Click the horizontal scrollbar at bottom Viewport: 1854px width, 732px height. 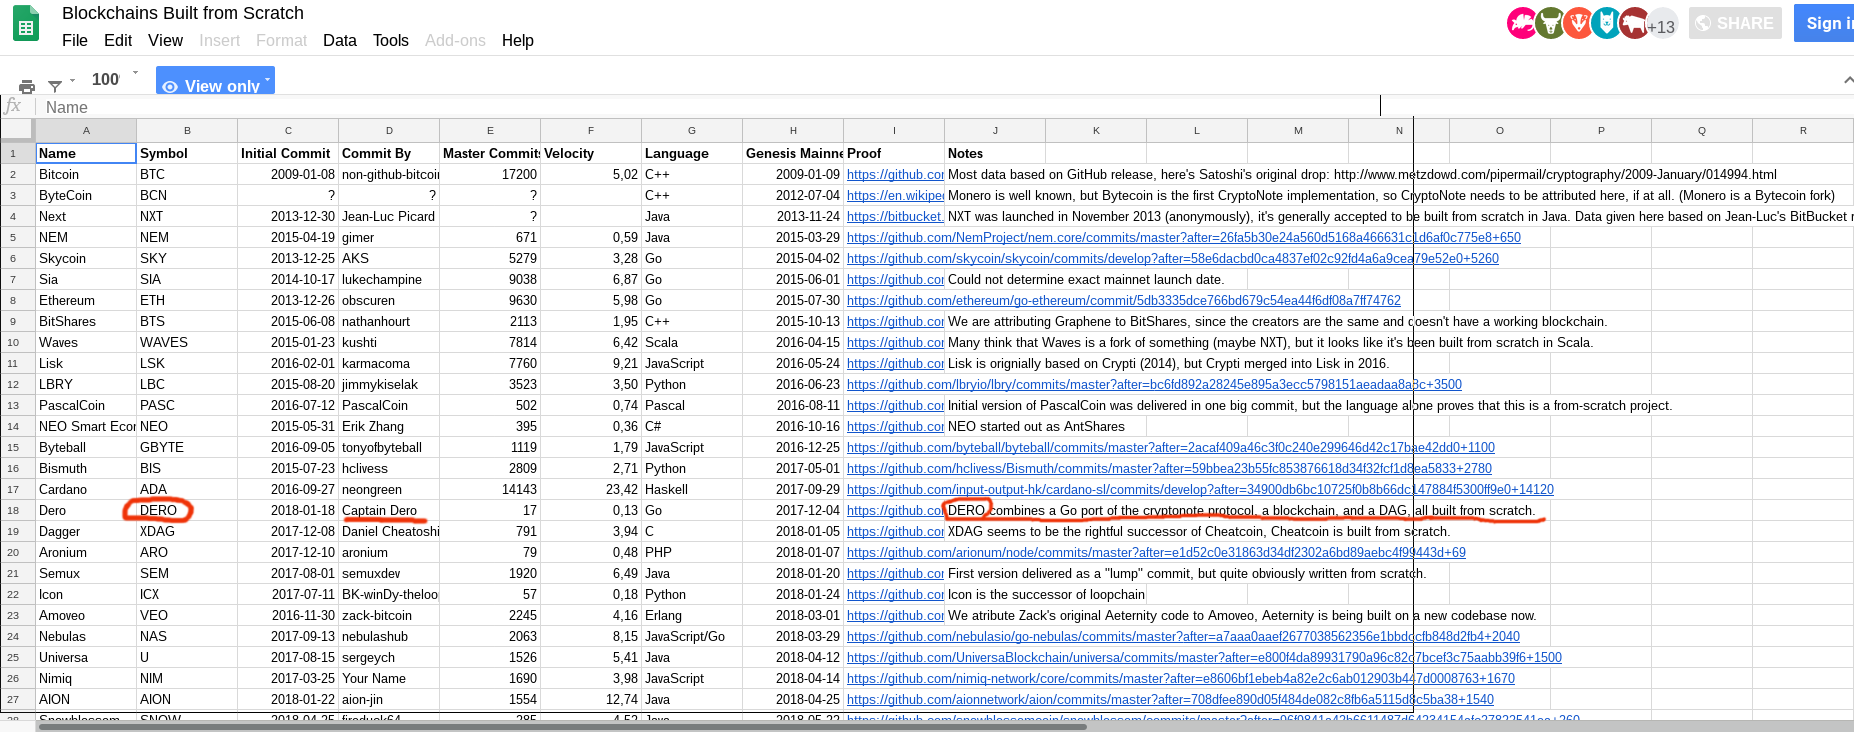(x=563, y=726)
